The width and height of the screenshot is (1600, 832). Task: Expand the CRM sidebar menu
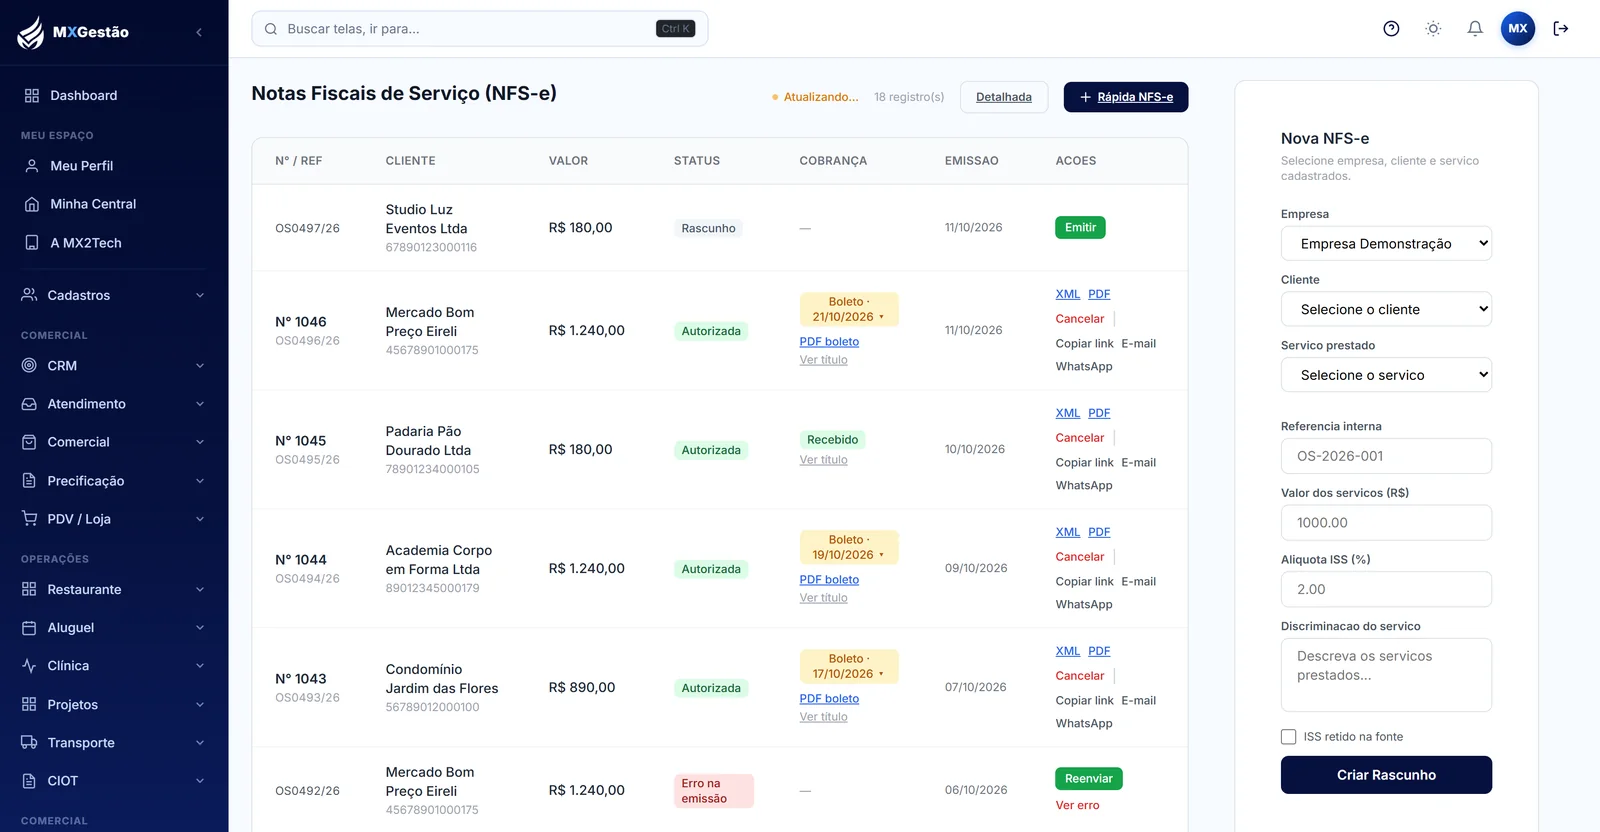(x=114, y=366)
